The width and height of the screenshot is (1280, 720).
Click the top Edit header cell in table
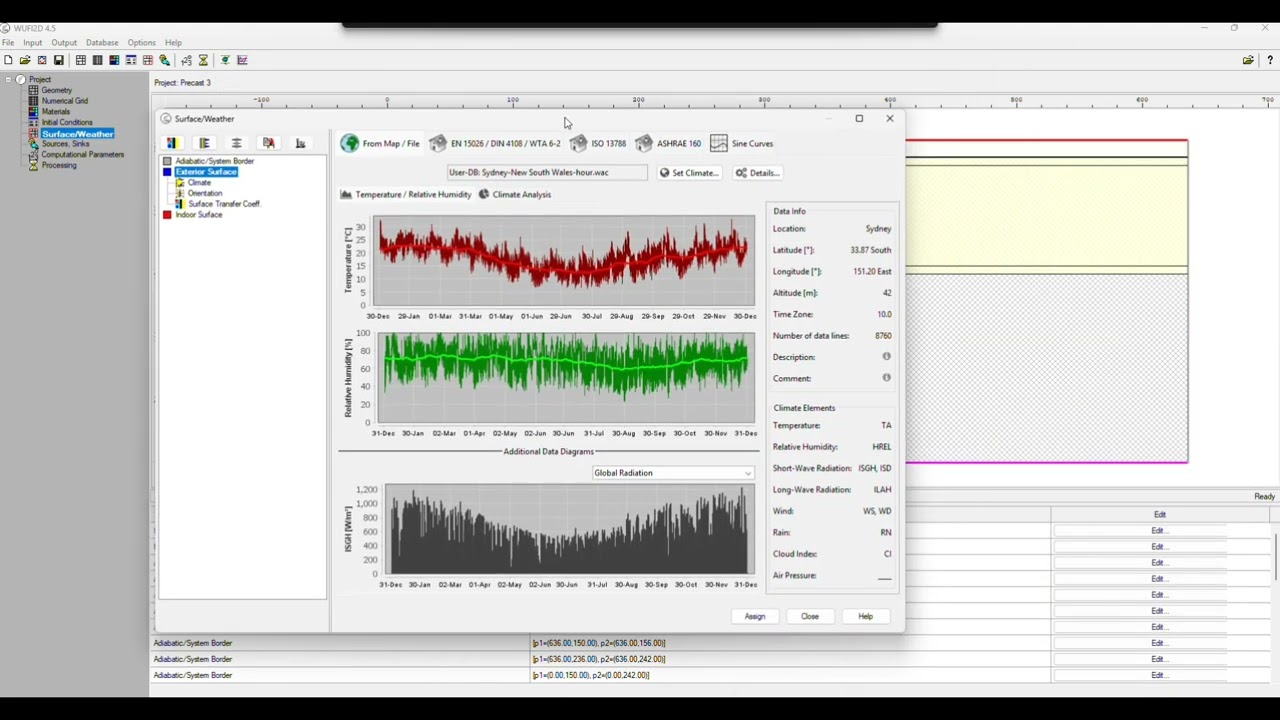coord(1160,514)
